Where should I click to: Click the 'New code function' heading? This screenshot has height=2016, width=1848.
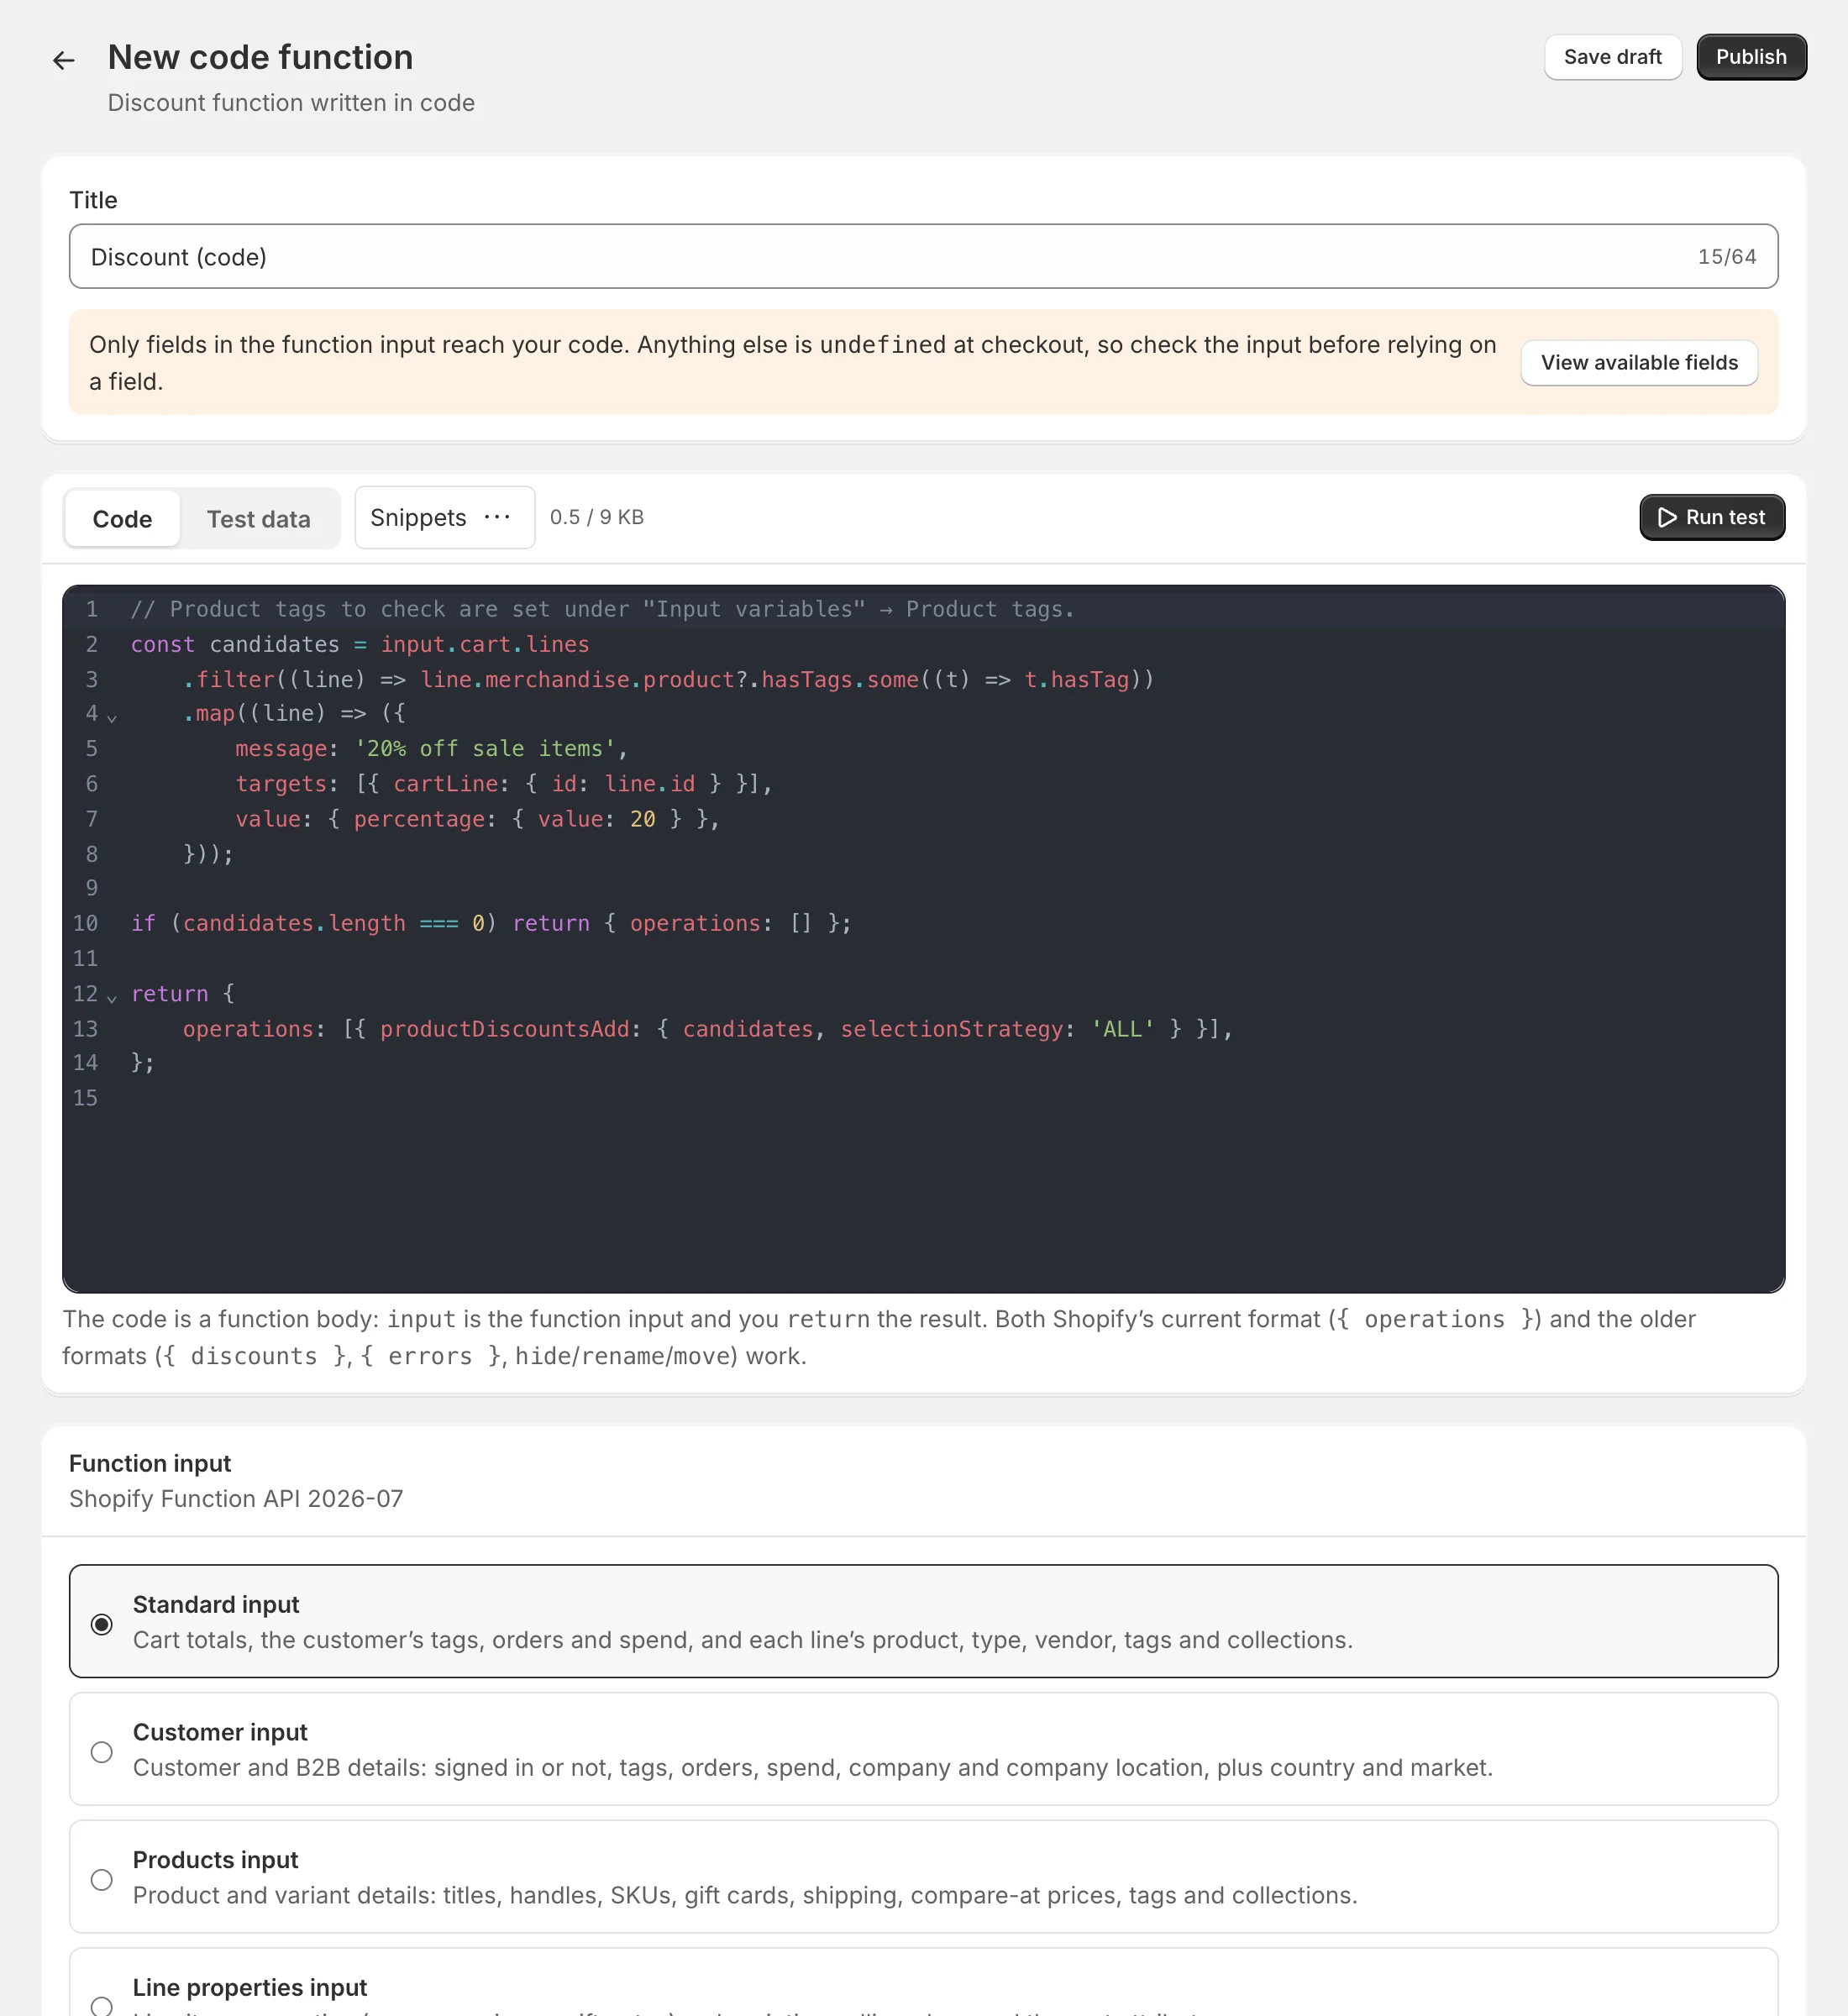coord(260,57)
